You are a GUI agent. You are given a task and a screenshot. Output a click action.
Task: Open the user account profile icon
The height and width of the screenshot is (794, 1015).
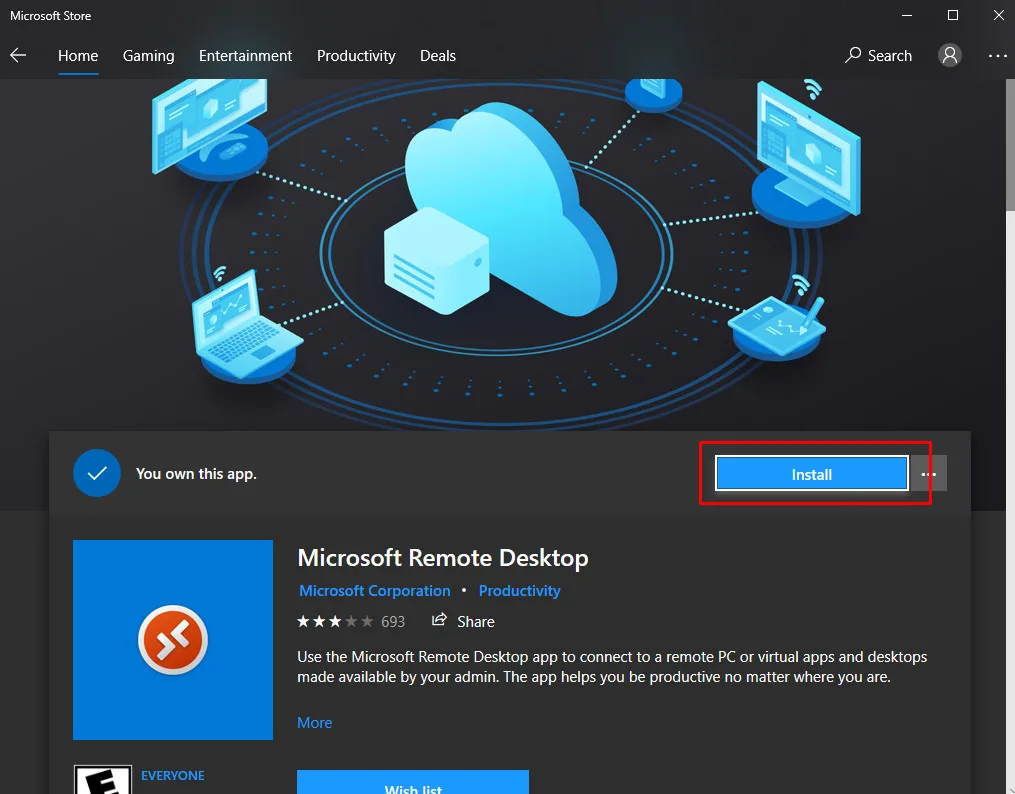click(950, 56)
